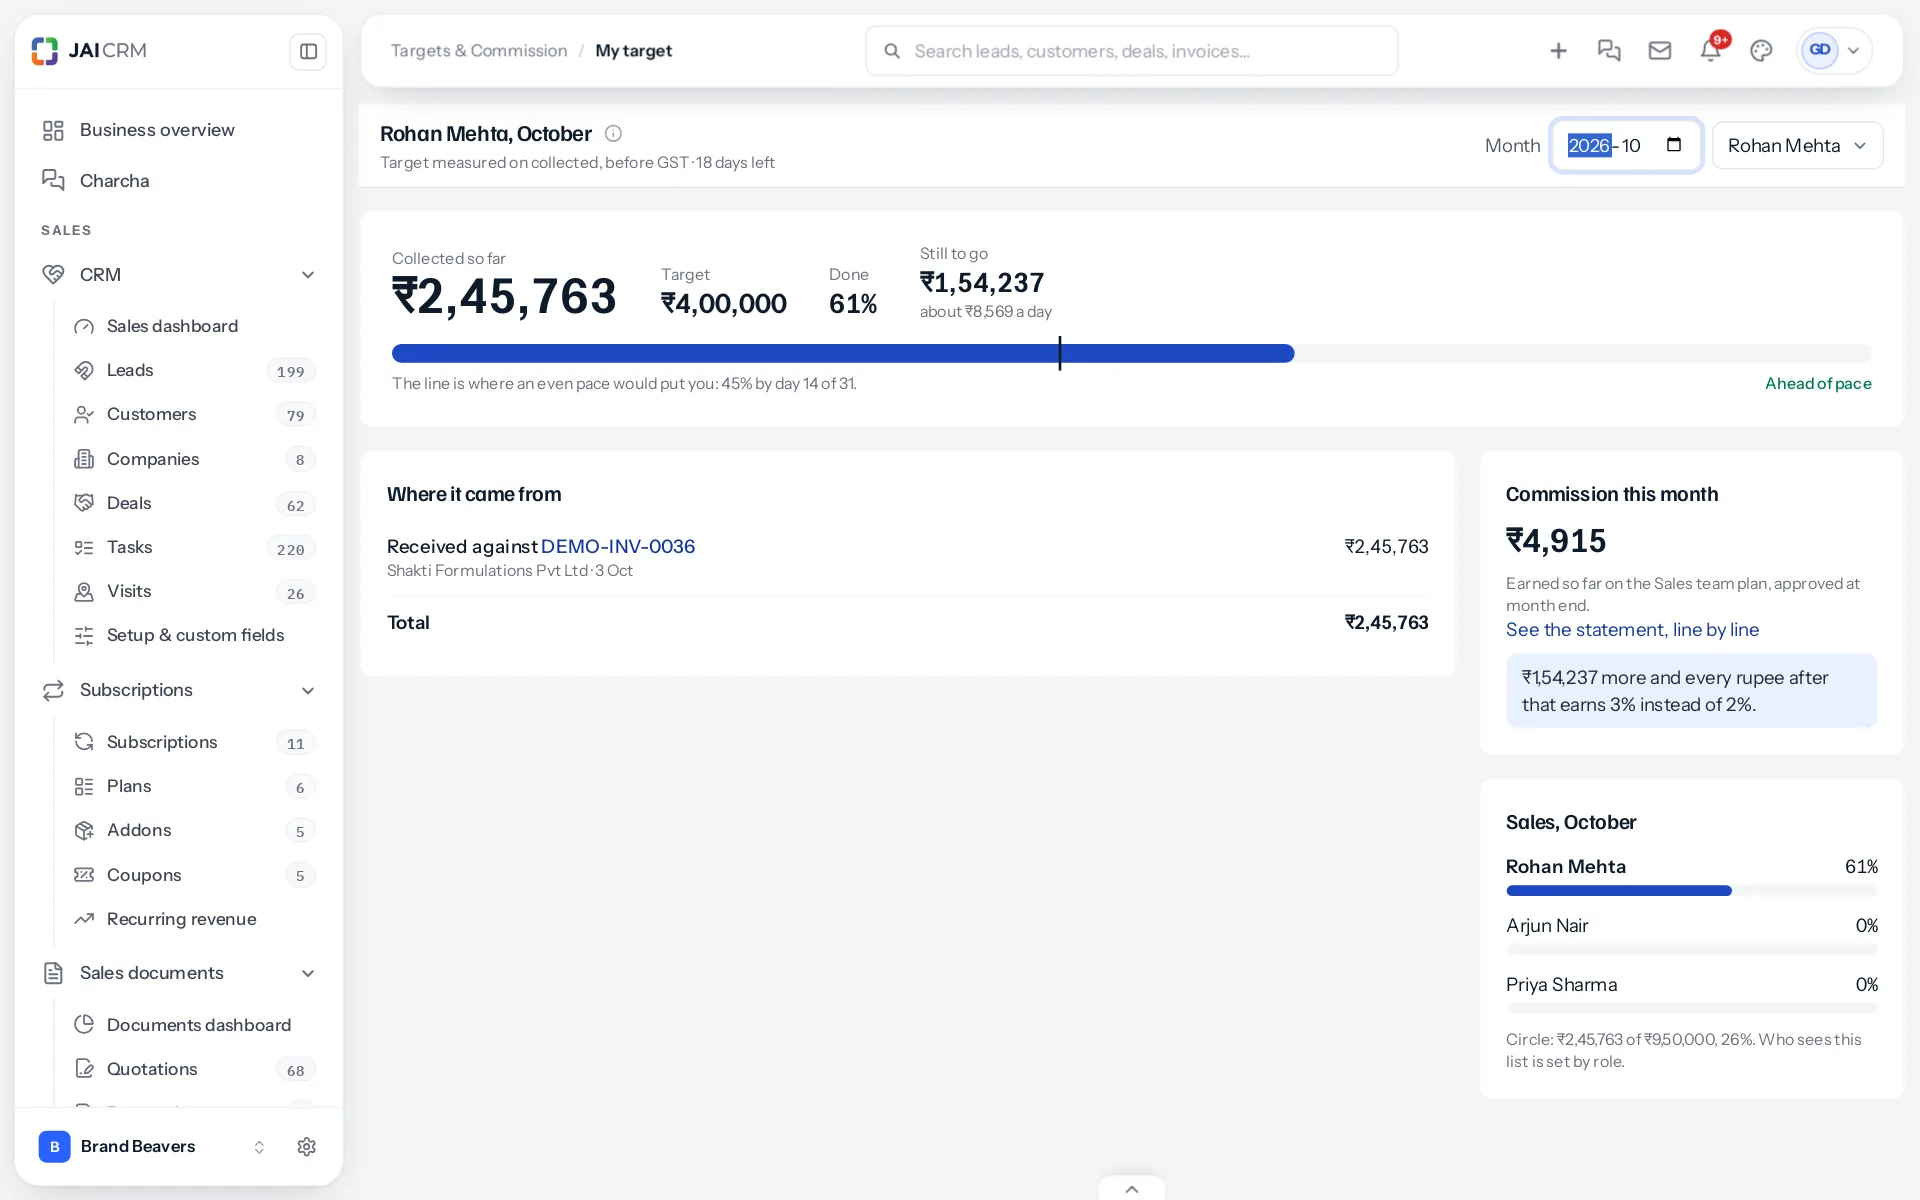Open Documents dashboard
Viewport: 1920px width, 1200px height.
pos(195,1025)
